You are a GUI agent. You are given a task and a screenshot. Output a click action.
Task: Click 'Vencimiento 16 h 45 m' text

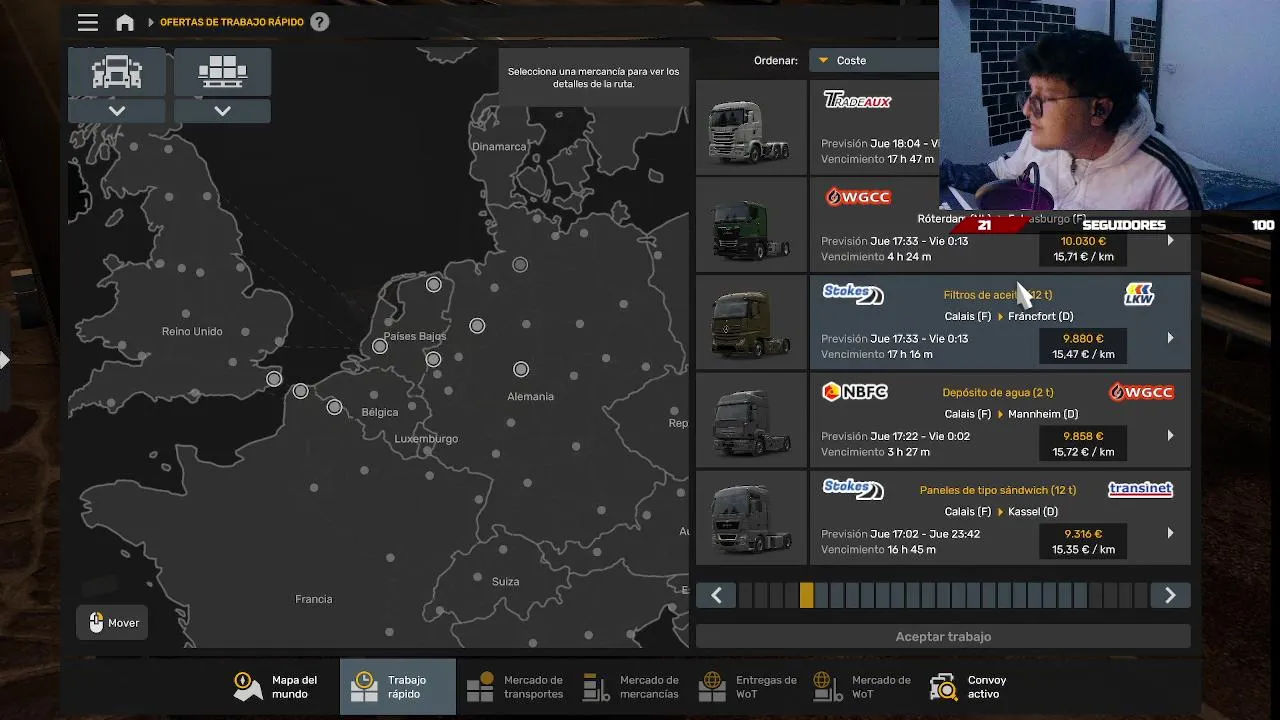878,550
